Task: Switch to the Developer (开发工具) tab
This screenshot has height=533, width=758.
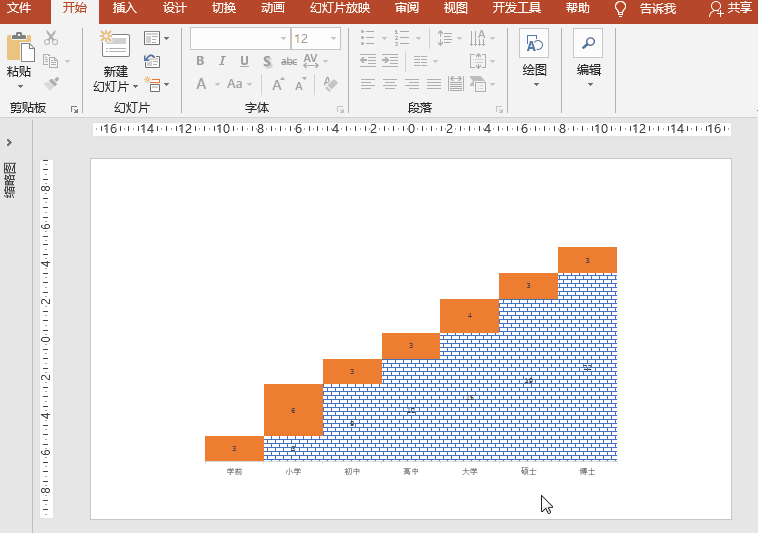Action: point(517,8)
